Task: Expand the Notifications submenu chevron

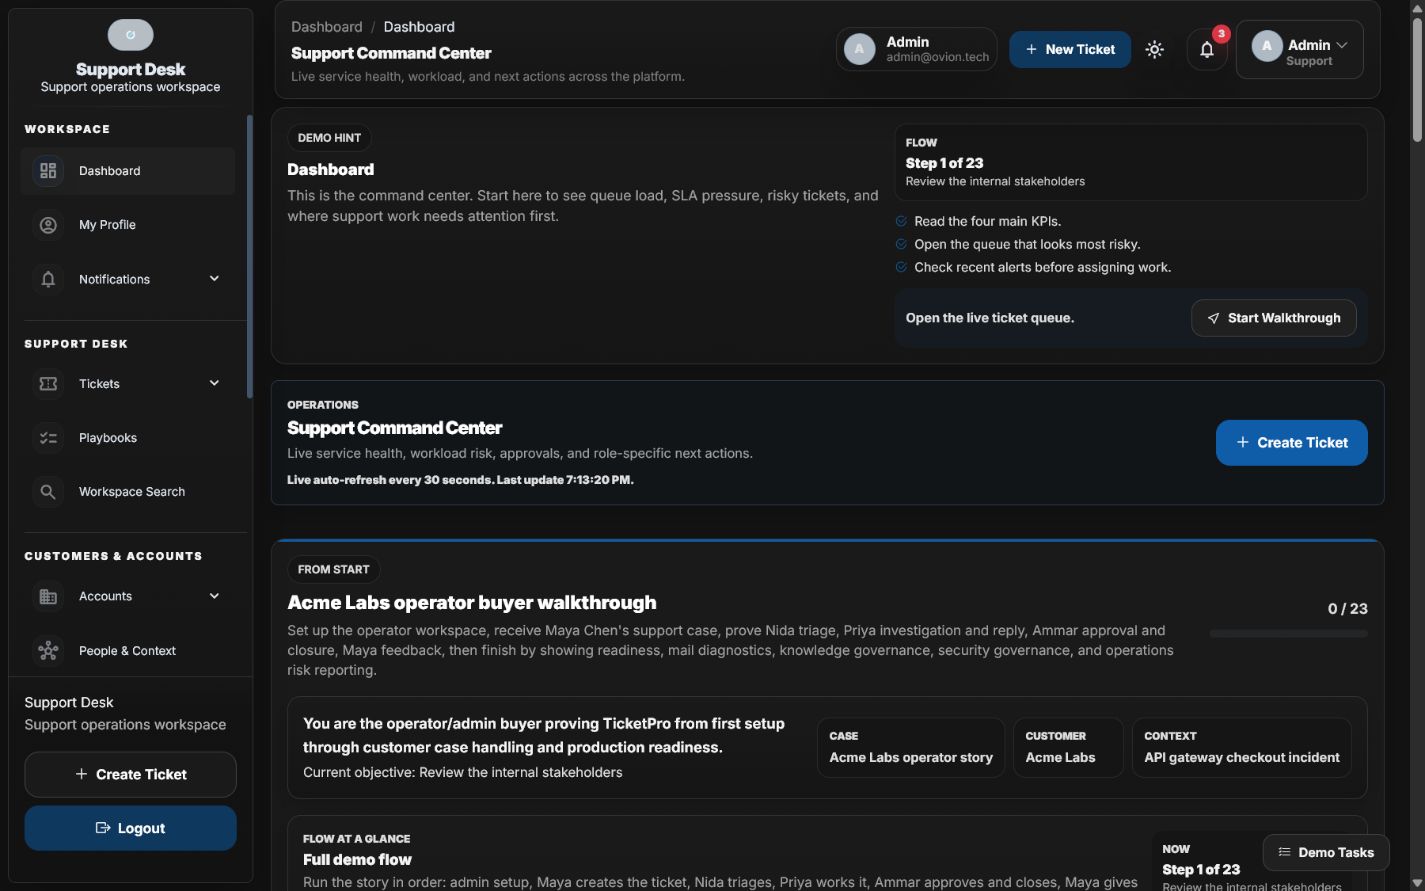Action: pos(214,279)
